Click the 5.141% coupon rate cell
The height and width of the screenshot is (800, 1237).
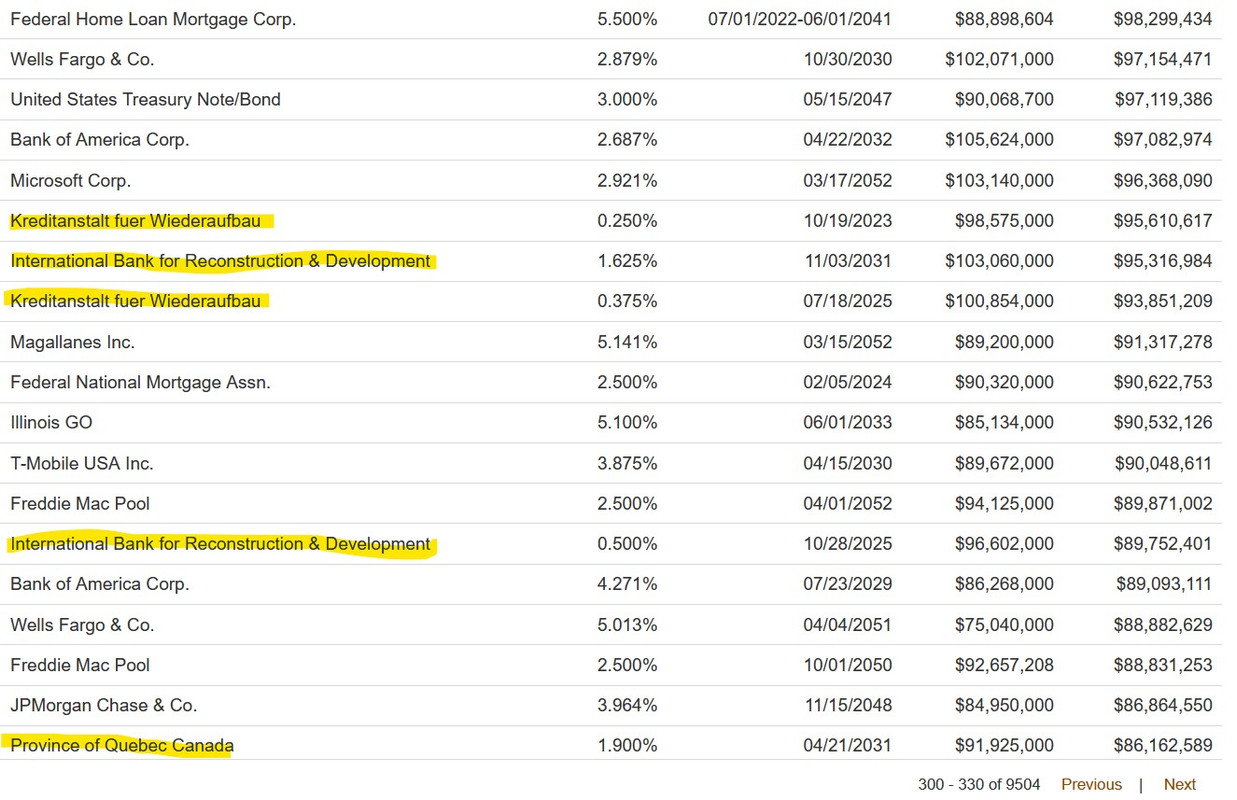(x=627, y=342)
